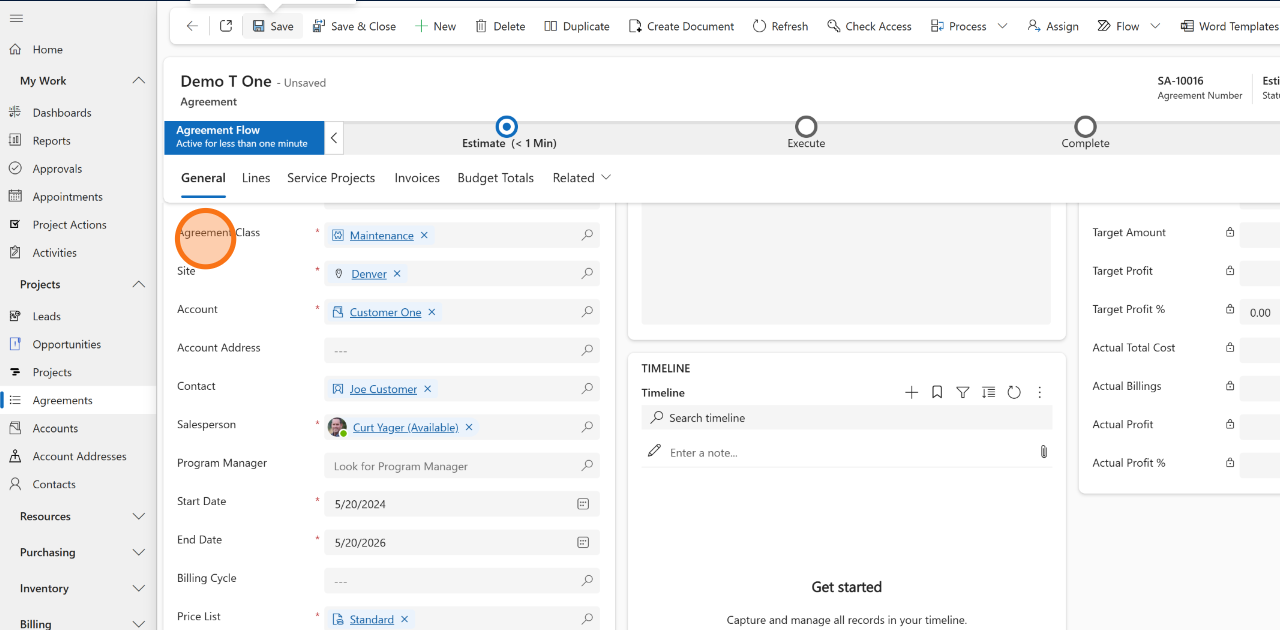Search Program Manager lookup icon

pos(588,466)
